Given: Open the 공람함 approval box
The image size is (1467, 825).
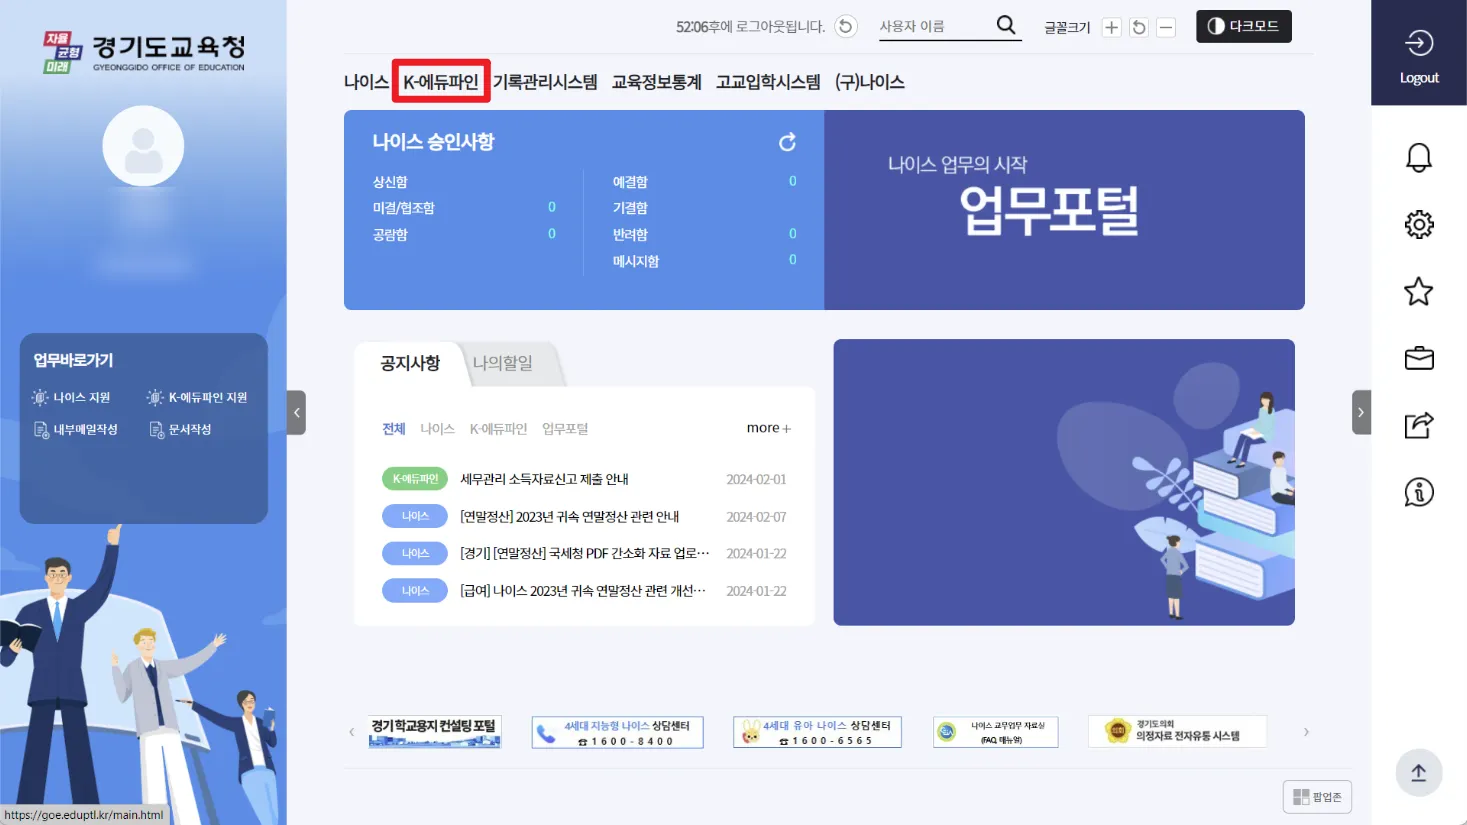Looking at the screenshot, I should click(x=390, y=235).
